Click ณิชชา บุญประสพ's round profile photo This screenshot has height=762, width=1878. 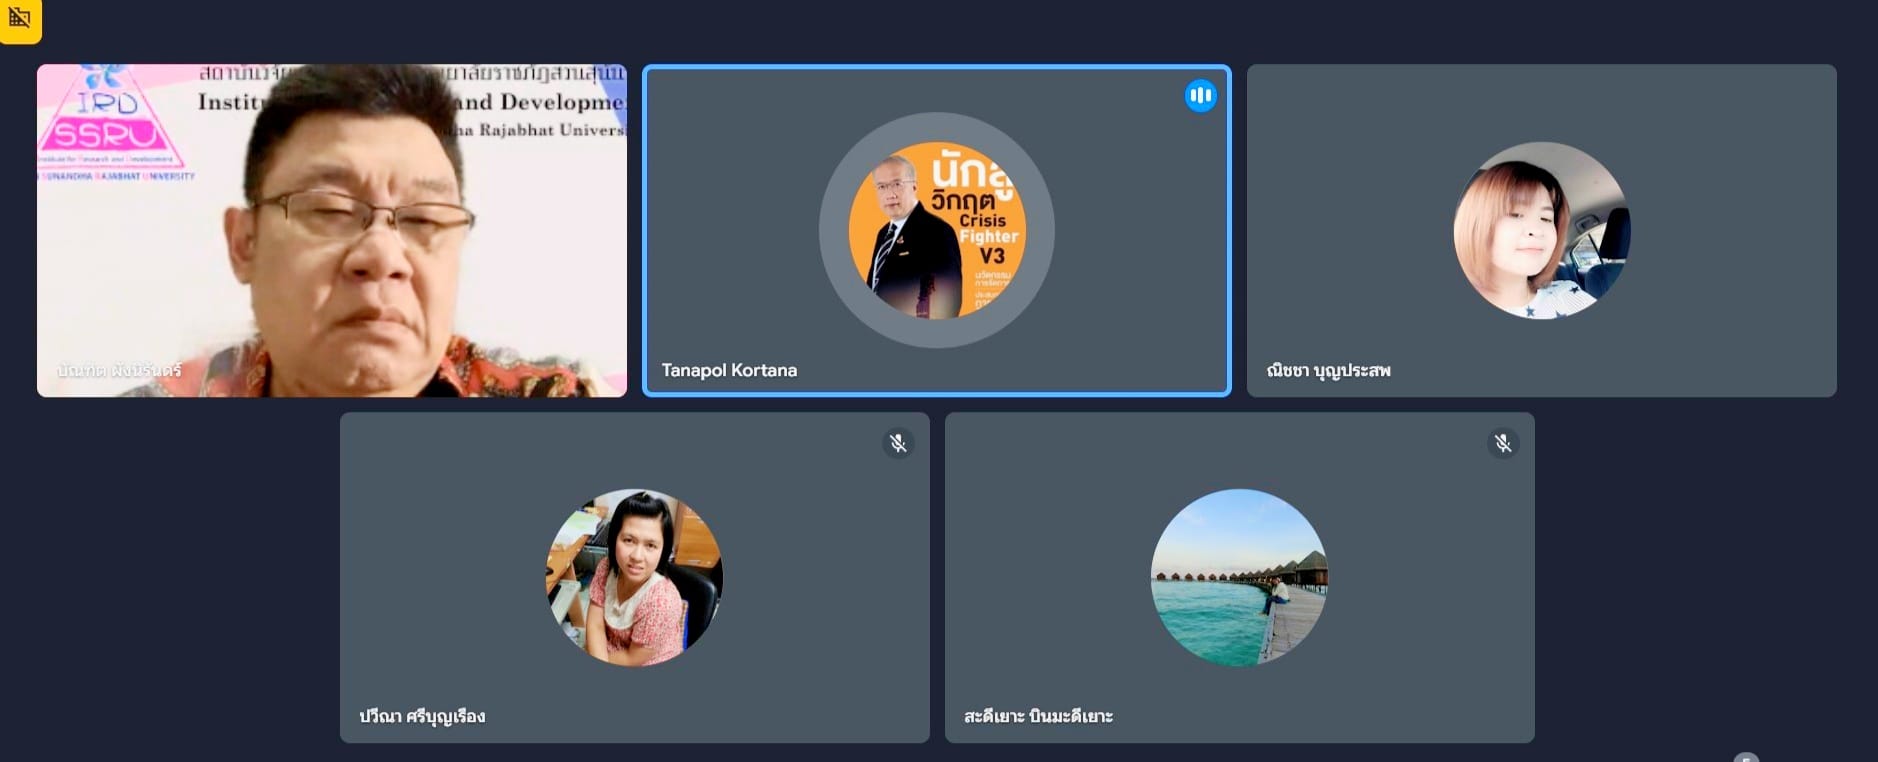[1541, 231]
